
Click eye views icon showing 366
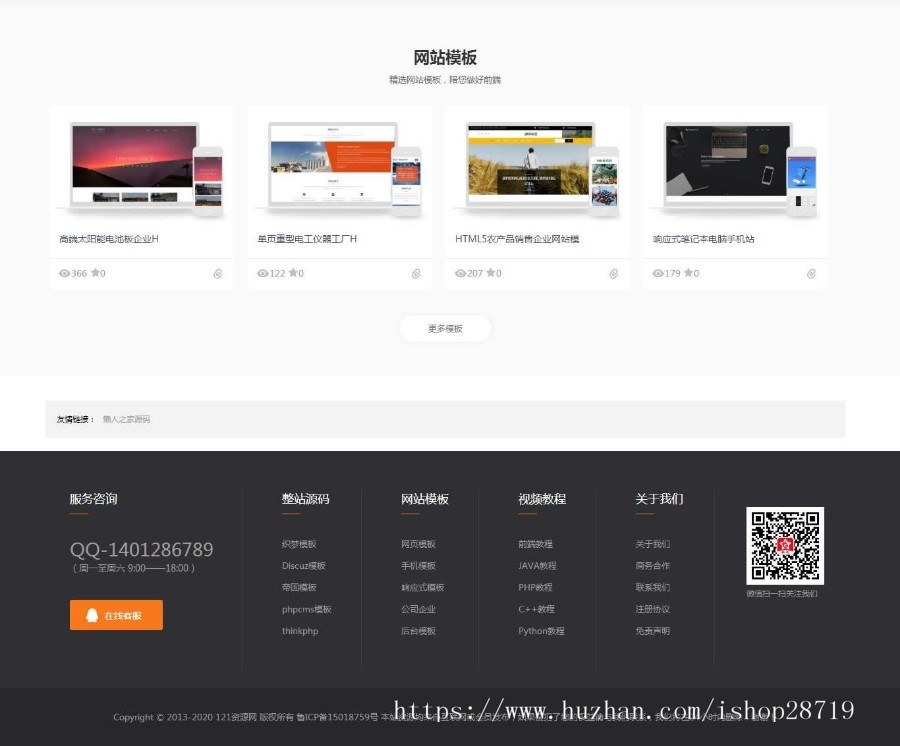coord(64,273)
